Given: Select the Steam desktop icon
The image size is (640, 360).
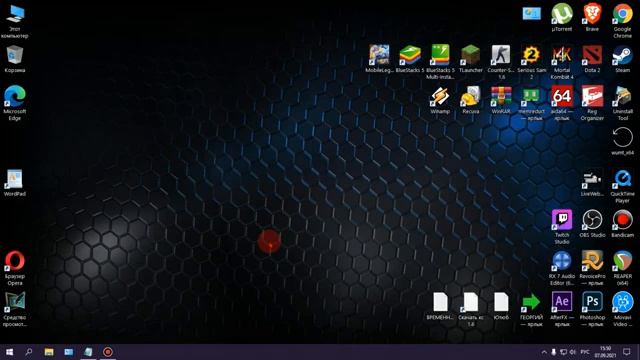Looking at the screenshot, I should [x=622, y=59].
